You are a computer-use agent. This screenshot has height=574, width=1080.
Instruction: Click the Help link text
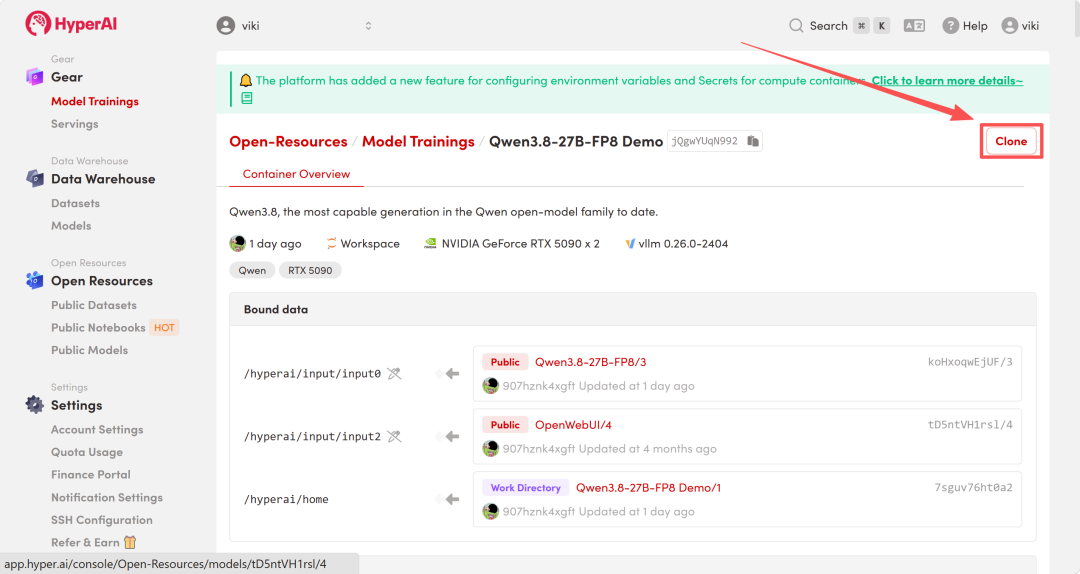pos(975,25)
